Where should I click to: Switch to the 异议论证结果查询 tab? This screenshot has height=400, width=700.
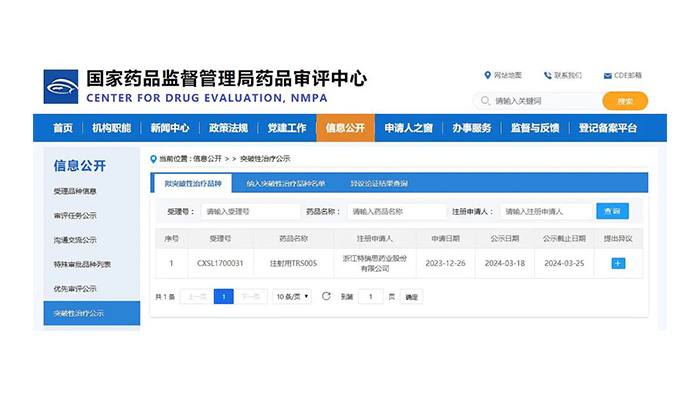(378, 183)
